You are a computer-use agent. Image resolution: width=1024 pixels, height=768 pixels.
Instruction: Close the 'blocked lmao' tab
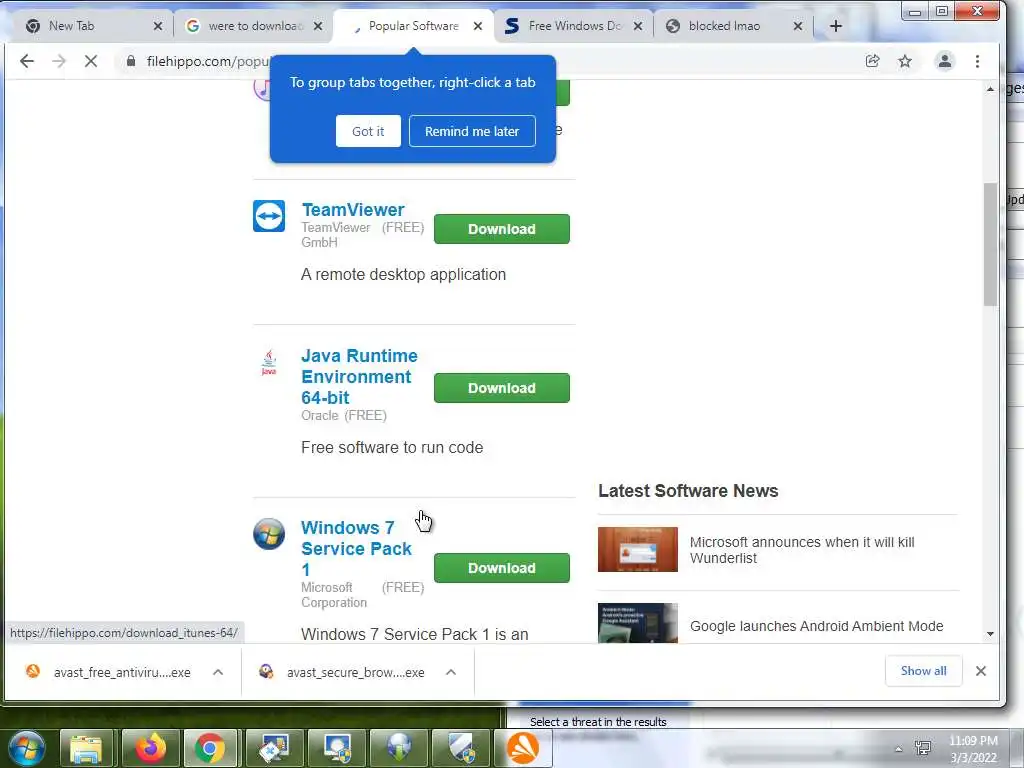pos(797,26)
